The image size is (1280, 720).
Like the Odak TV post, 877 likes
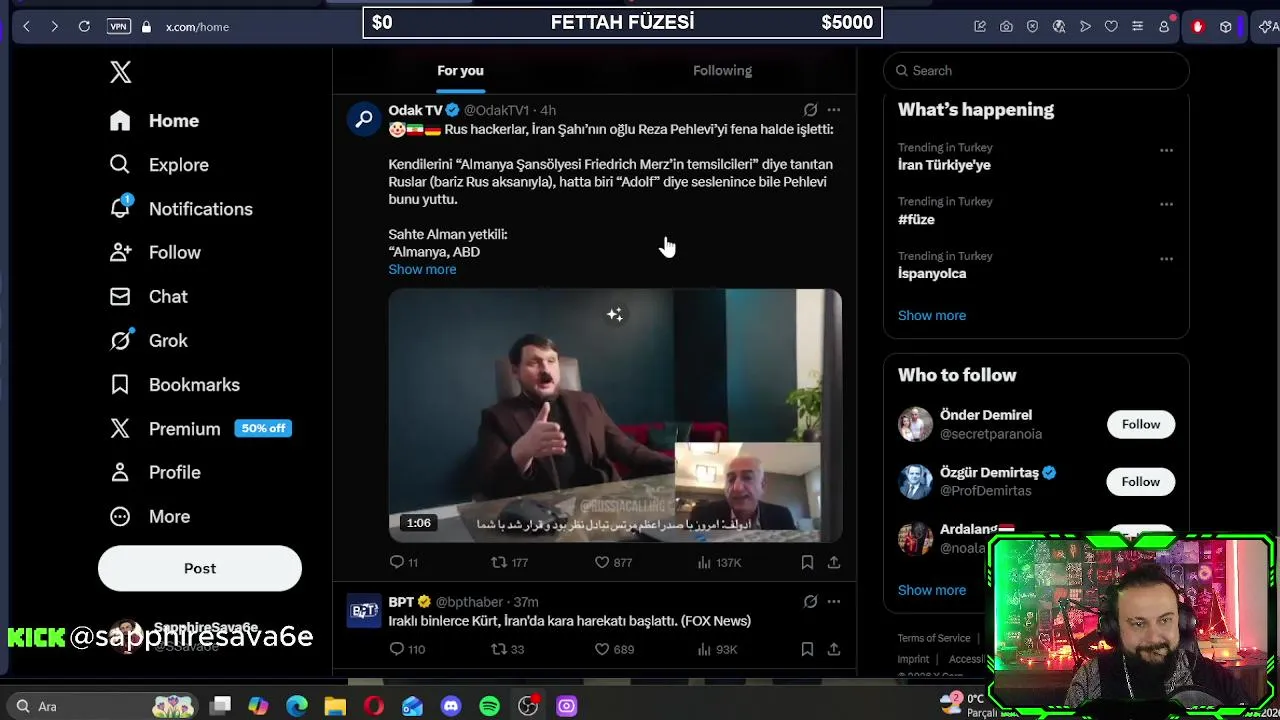613,563
